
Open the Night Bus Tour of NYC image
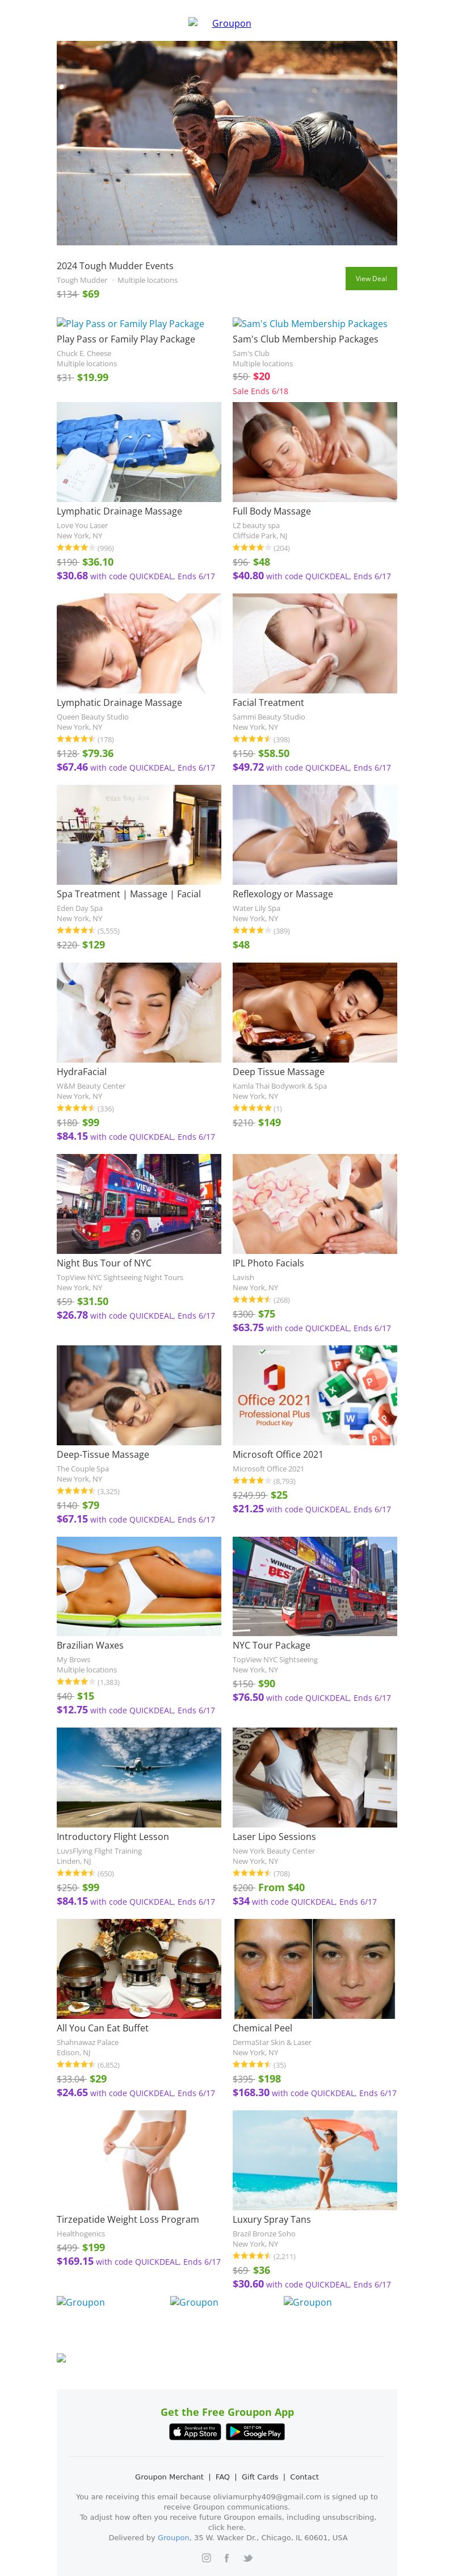click(139, 1204)
